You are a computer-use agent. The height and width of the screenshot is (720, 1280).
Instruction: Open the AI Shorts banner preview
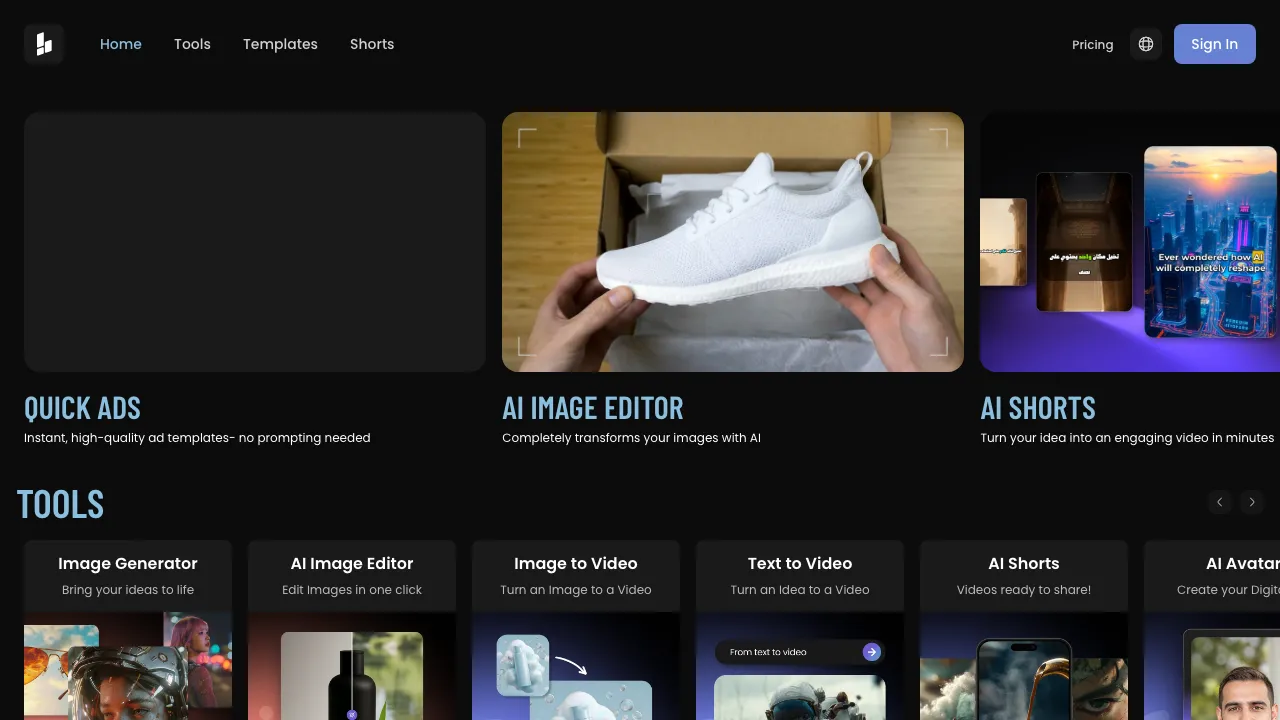click(x=1130, y=242)
